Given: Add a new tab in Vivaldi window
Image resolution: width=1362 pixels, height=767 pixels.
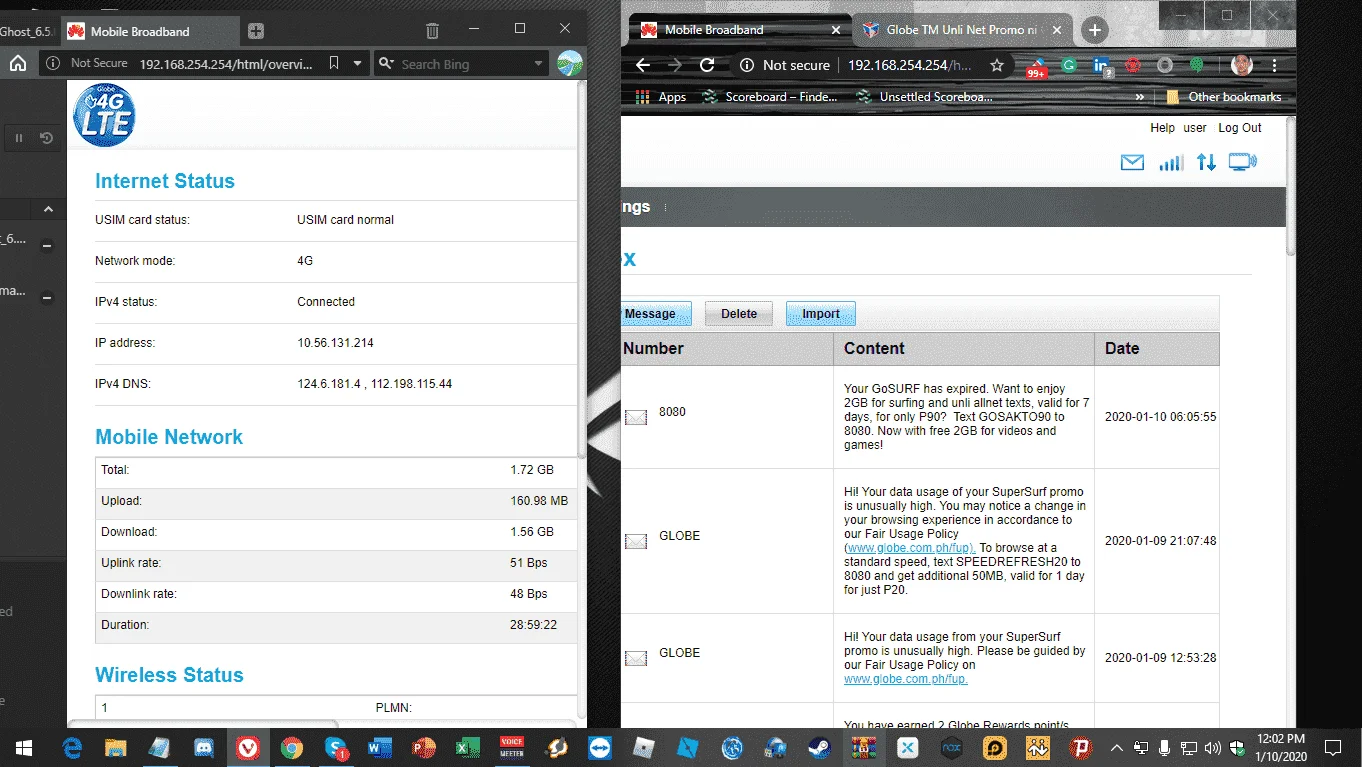Looking at the screenshot, I should click(x=256, y=31).
